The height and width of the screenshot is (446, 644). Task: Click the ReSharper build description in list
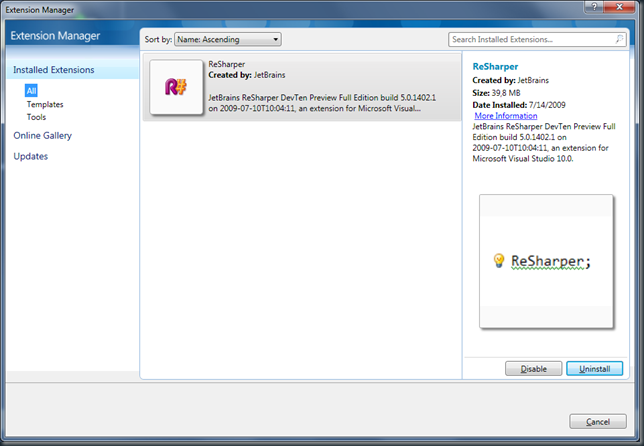tap(322, 103)
